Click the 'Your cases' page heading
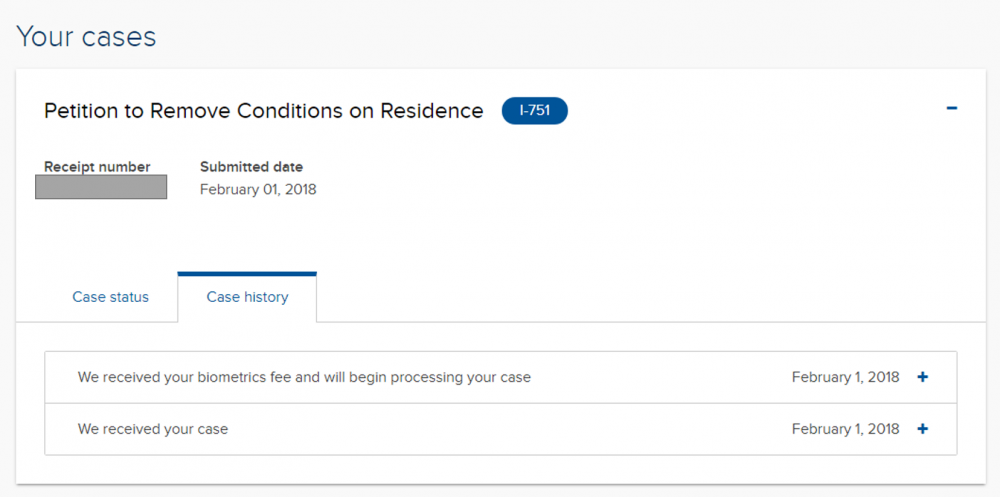Viewport: 1000px width, 497px height. [x=86, y=36]
